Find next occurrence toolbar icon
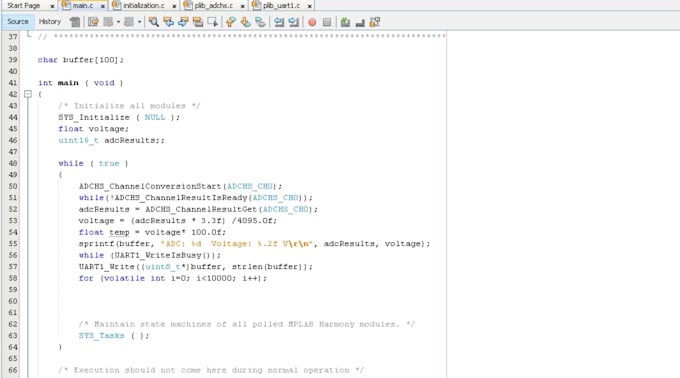 [183, 22]
